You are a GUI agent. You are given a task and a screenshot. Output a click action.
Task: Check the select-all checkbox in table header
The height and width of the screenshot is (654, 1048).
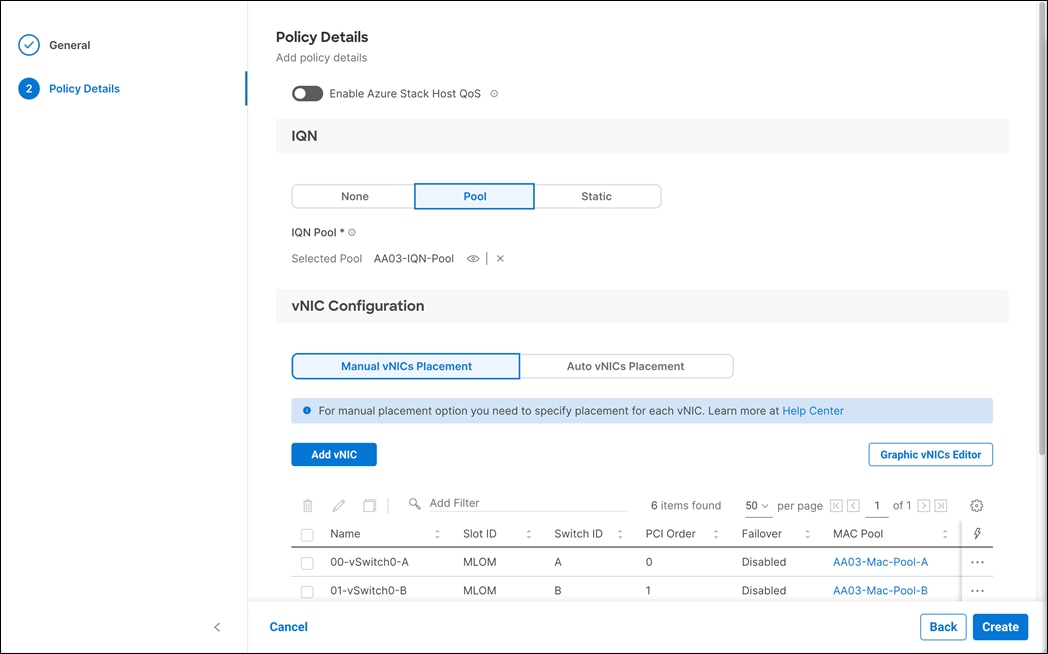(x=307, y=533)
